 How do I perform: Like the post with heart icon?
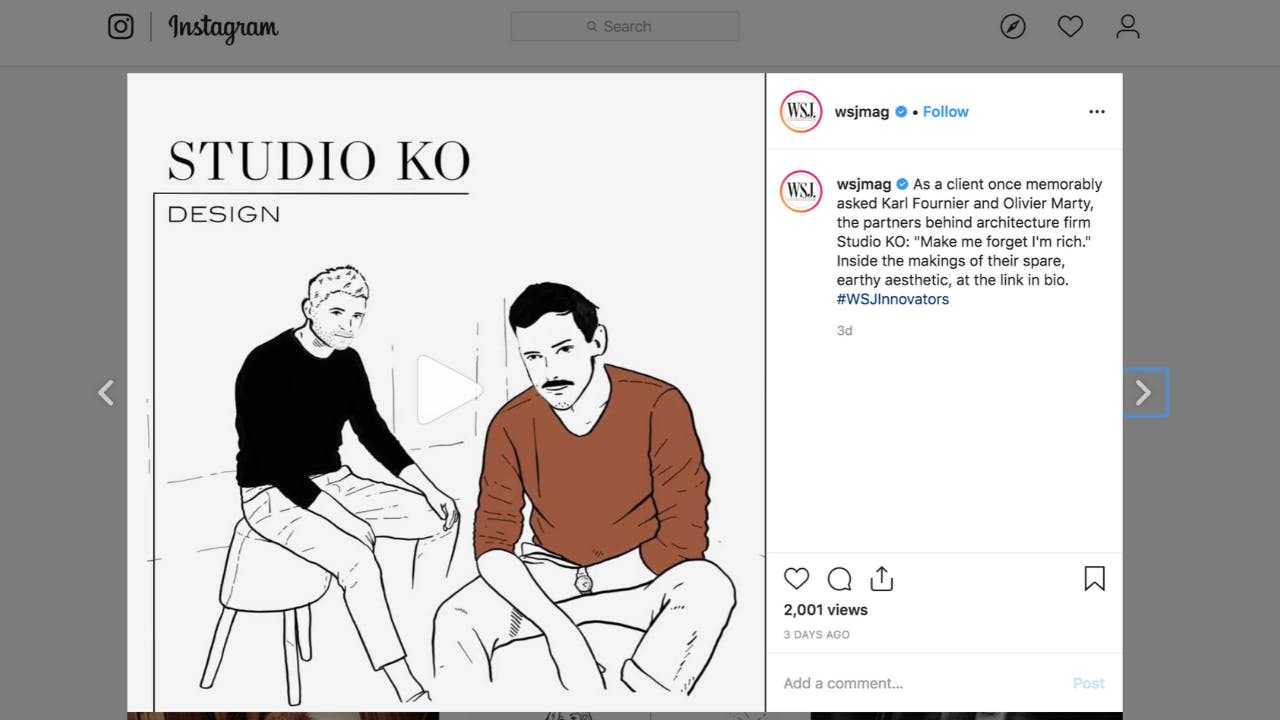click(796, 578)
